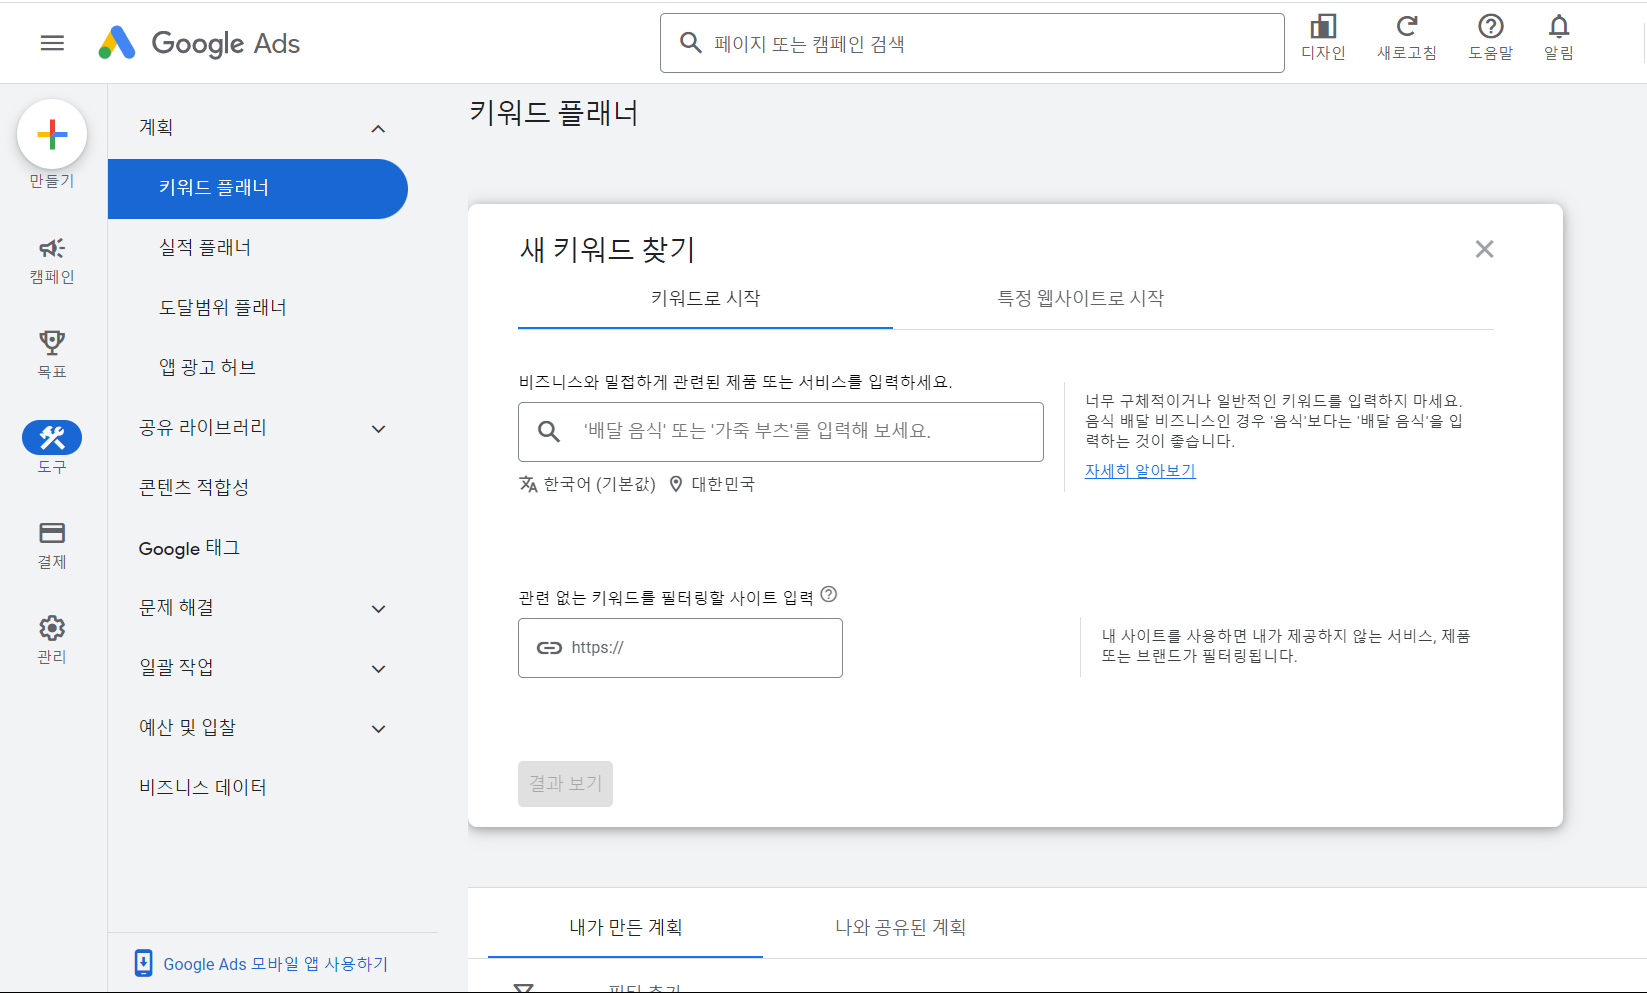Click into the keyword entry field
This screenshot has height=993, width=1647.
click(780, 431)
